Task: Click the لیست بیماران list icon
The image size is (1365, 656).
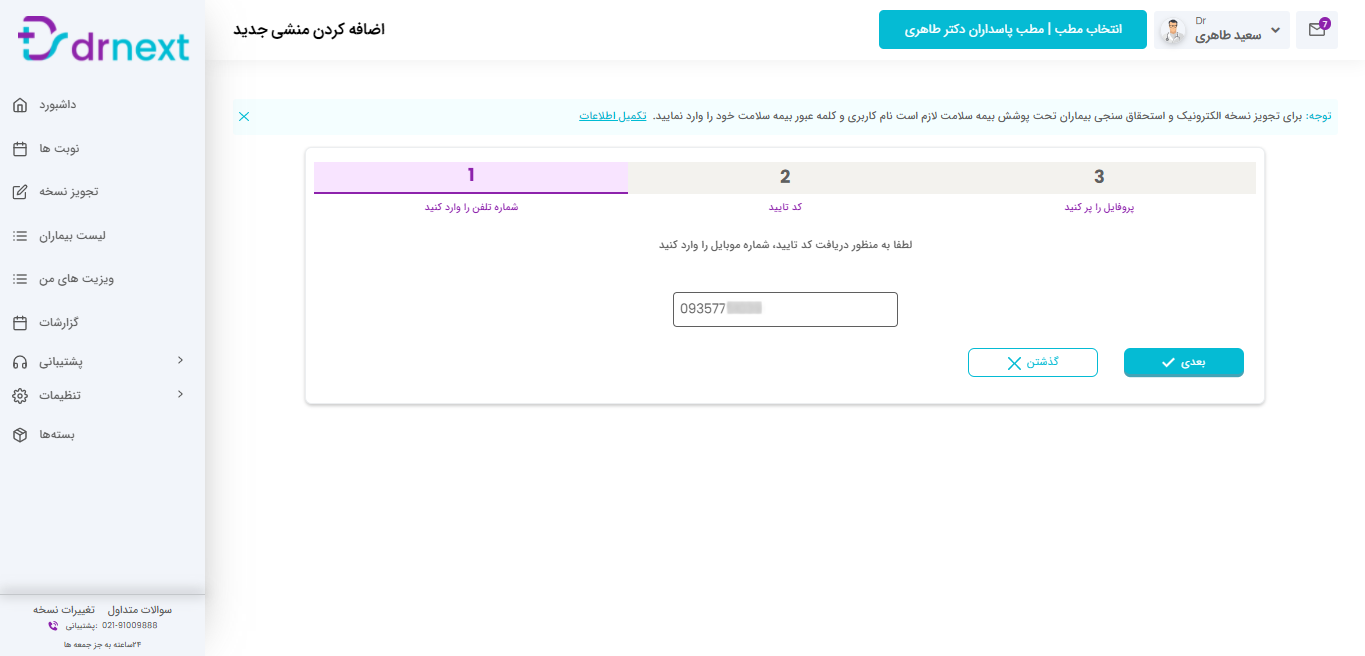Action: 20,236
